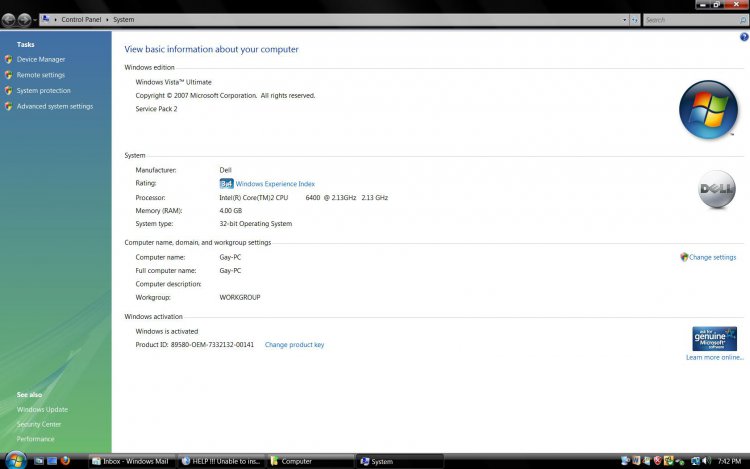
Task: Click the 3.4 rating score badge
Action: click(226, 184)
